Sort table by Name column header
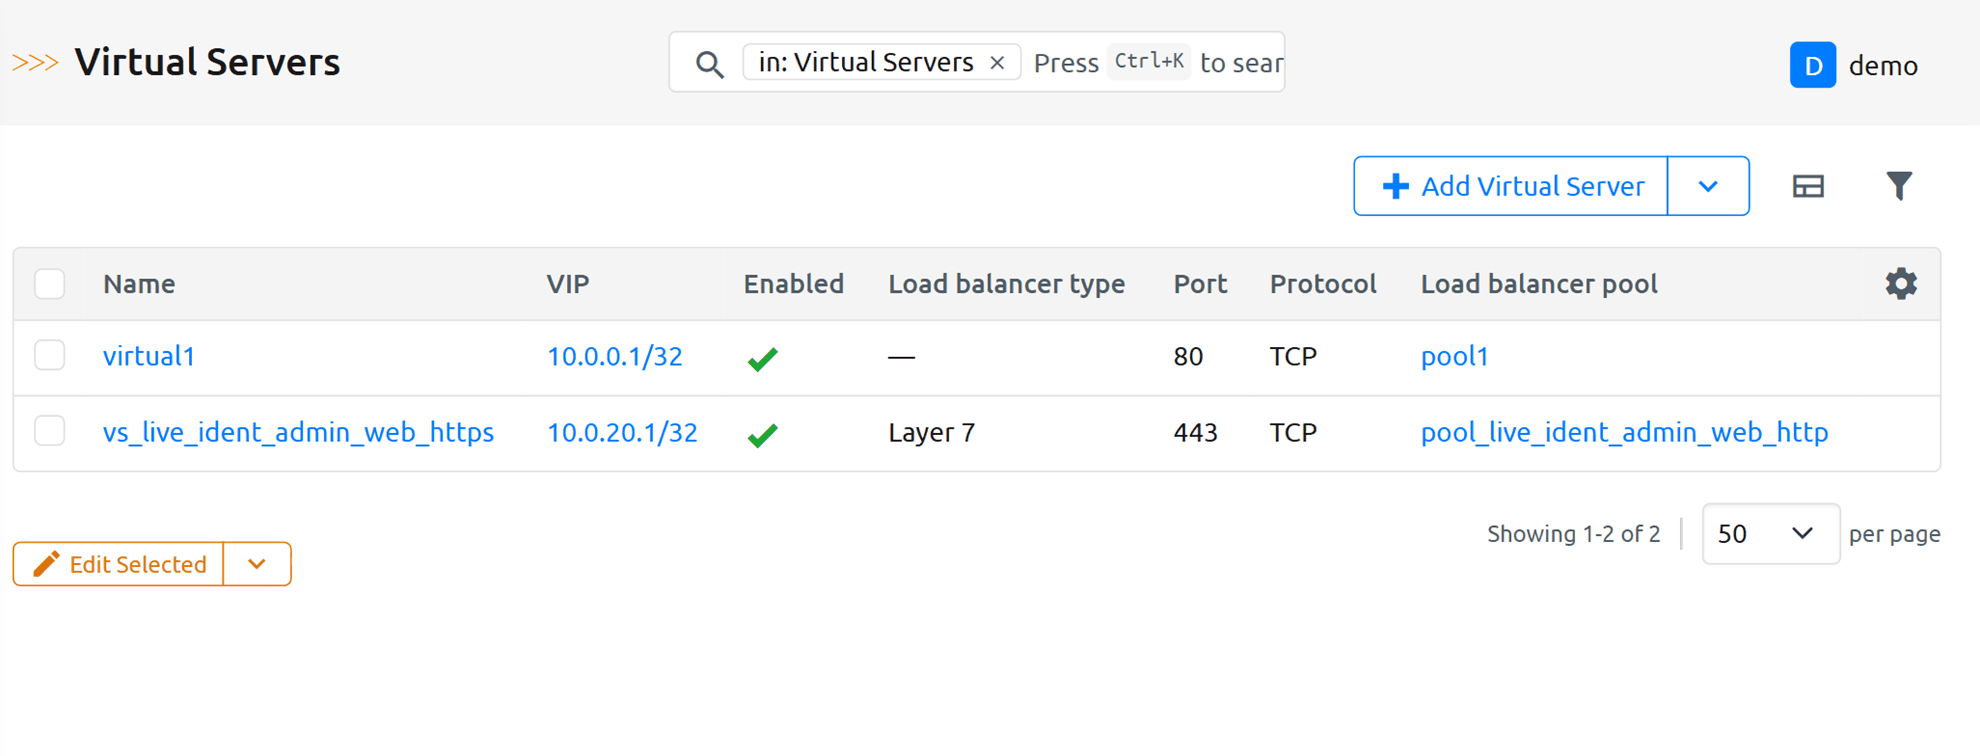1980x756 pixels. (139, 284)
